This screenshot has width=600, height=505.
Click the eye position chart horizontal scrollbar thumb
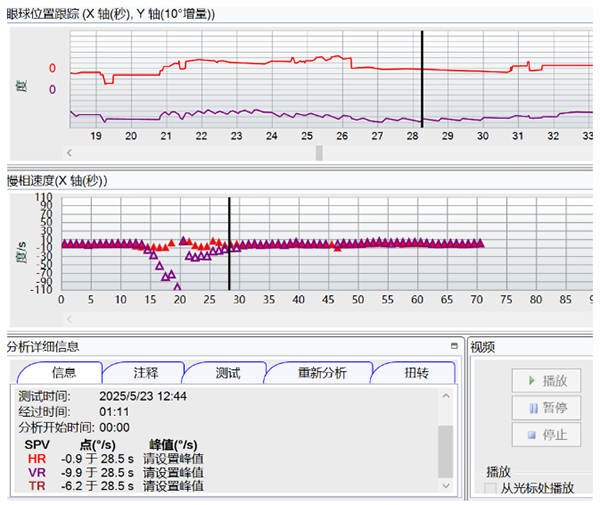tap(319, 153)
